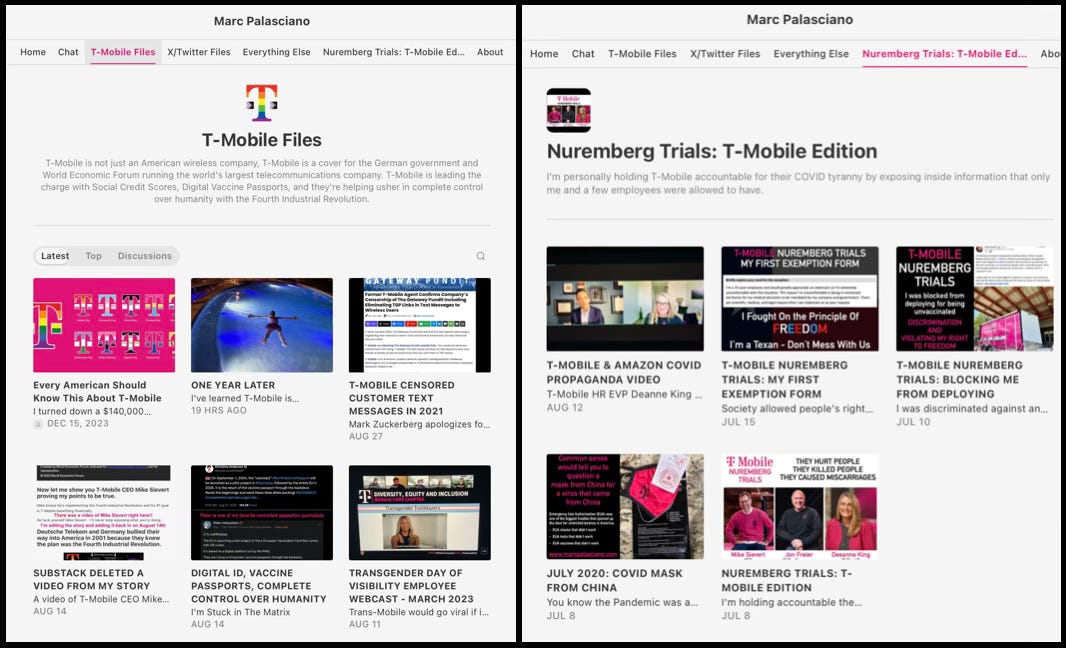Open Home tab in left window
The image size is (1066, 648).
(x=33, y=52)
